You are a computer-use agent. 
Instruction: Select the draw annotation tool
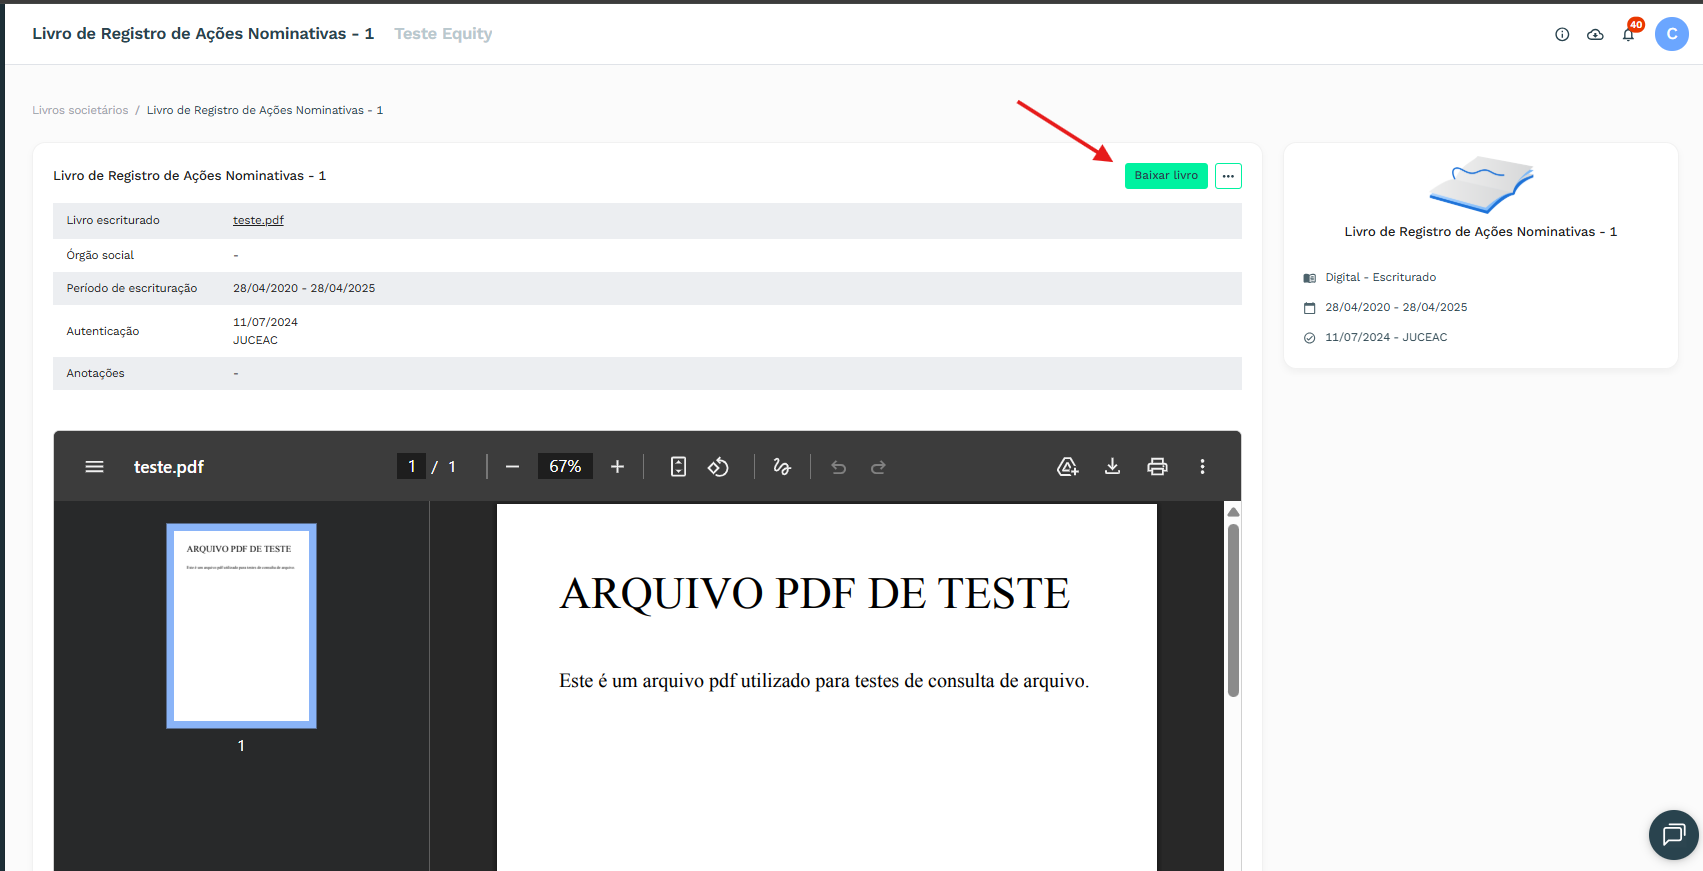pyautogui.click(x=782, y=467)
